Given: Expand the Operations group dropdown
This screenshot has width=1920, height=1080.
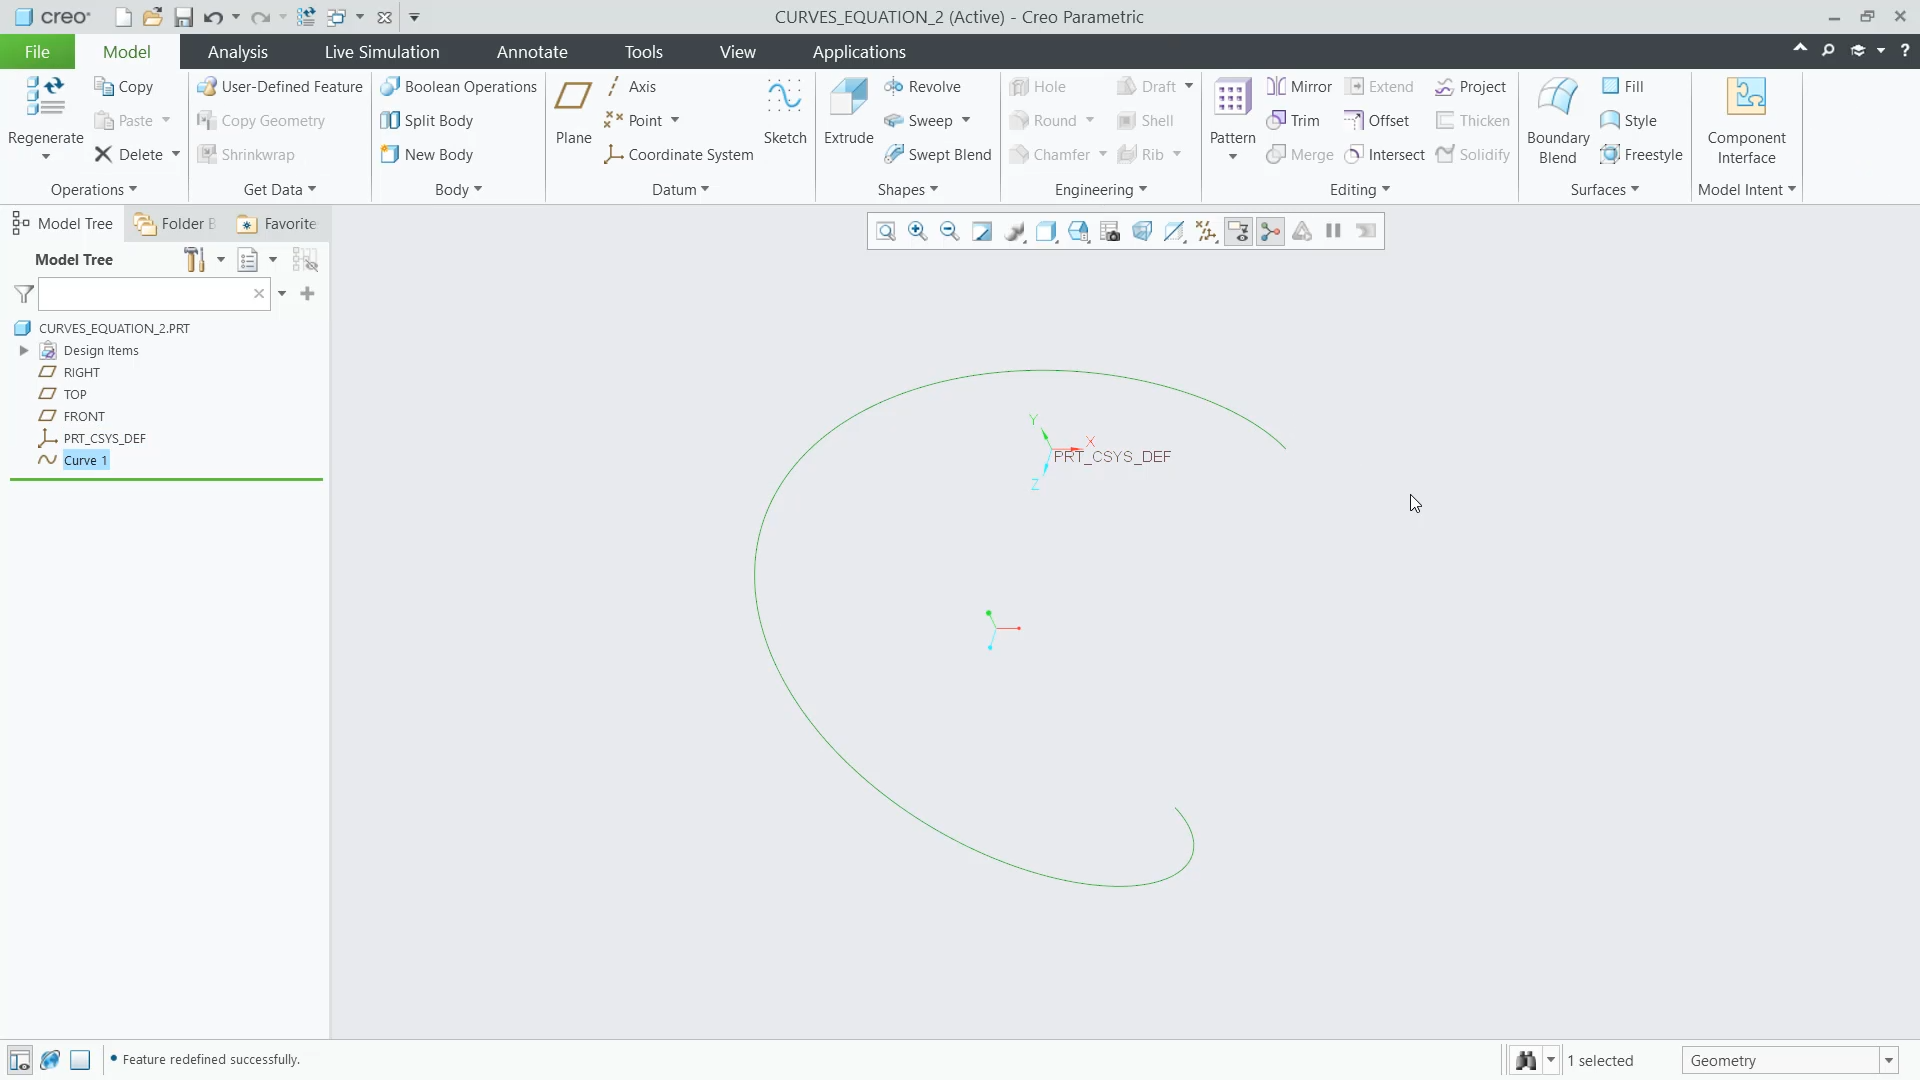Looking at the screenshot, I should (94, 190).
